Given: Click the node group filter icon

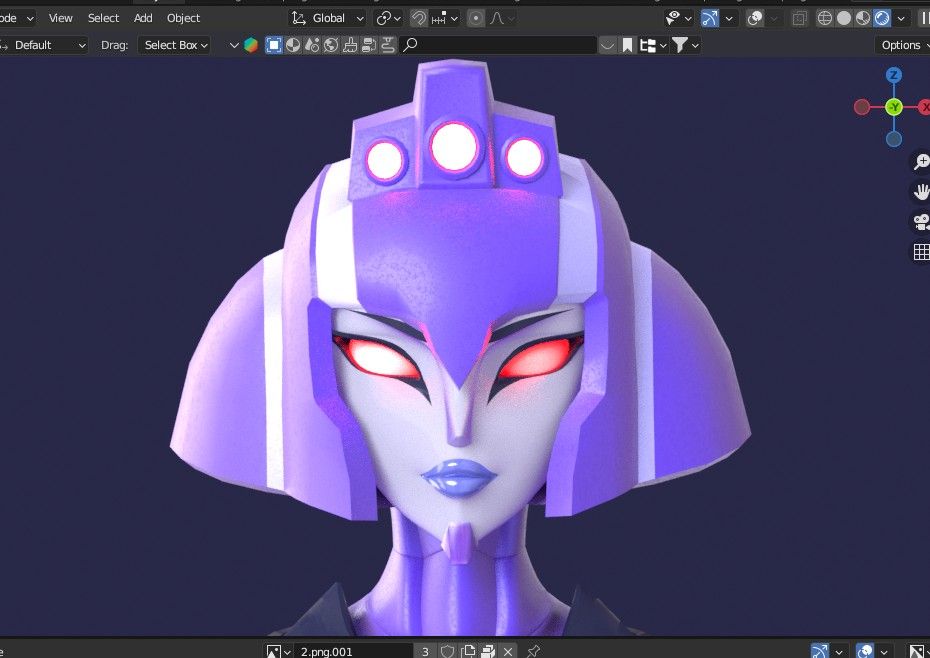Looking at the screenshot, I should tap(369, 45).
